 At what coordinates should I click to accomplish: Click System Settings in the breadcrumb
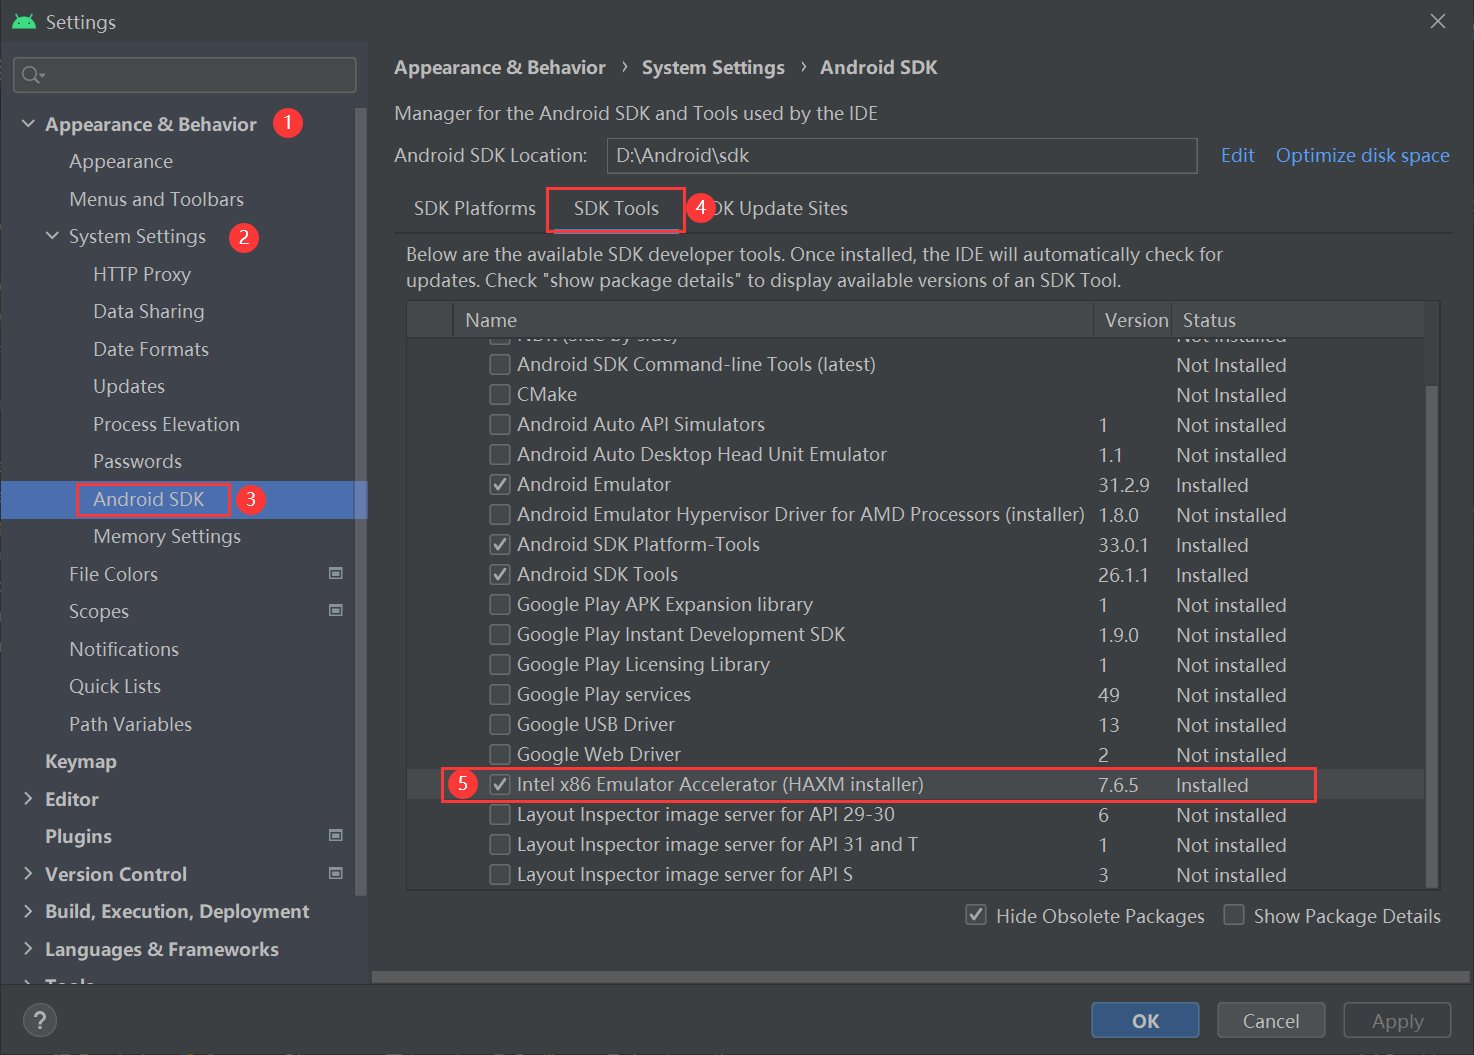point(713,67)
